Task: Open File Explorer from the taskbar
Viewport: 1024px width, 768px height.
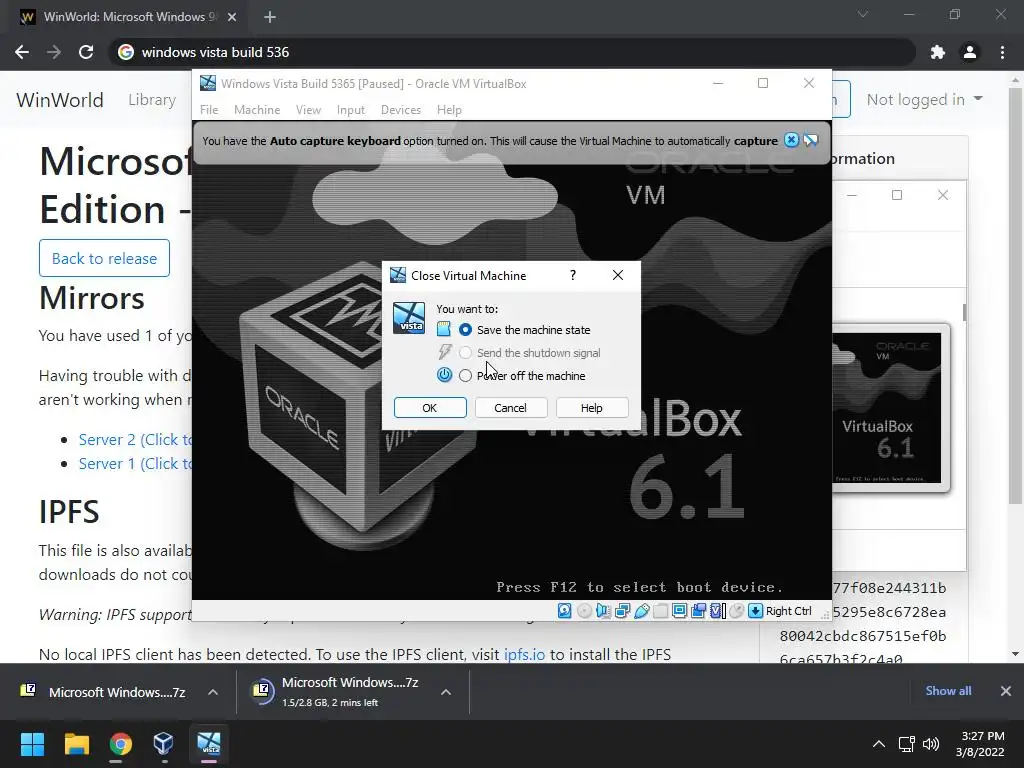Action: (x=76, y=744)
